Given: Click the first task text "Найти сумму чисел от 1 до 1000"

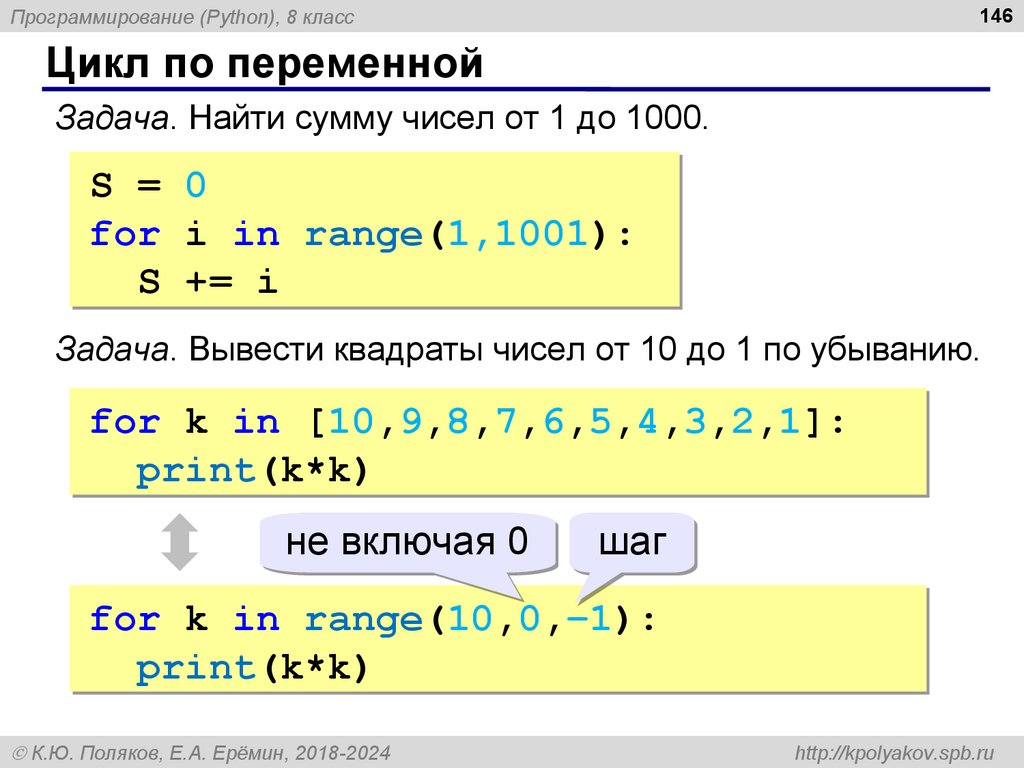Looking at the screenshot, I should (448, 118).
